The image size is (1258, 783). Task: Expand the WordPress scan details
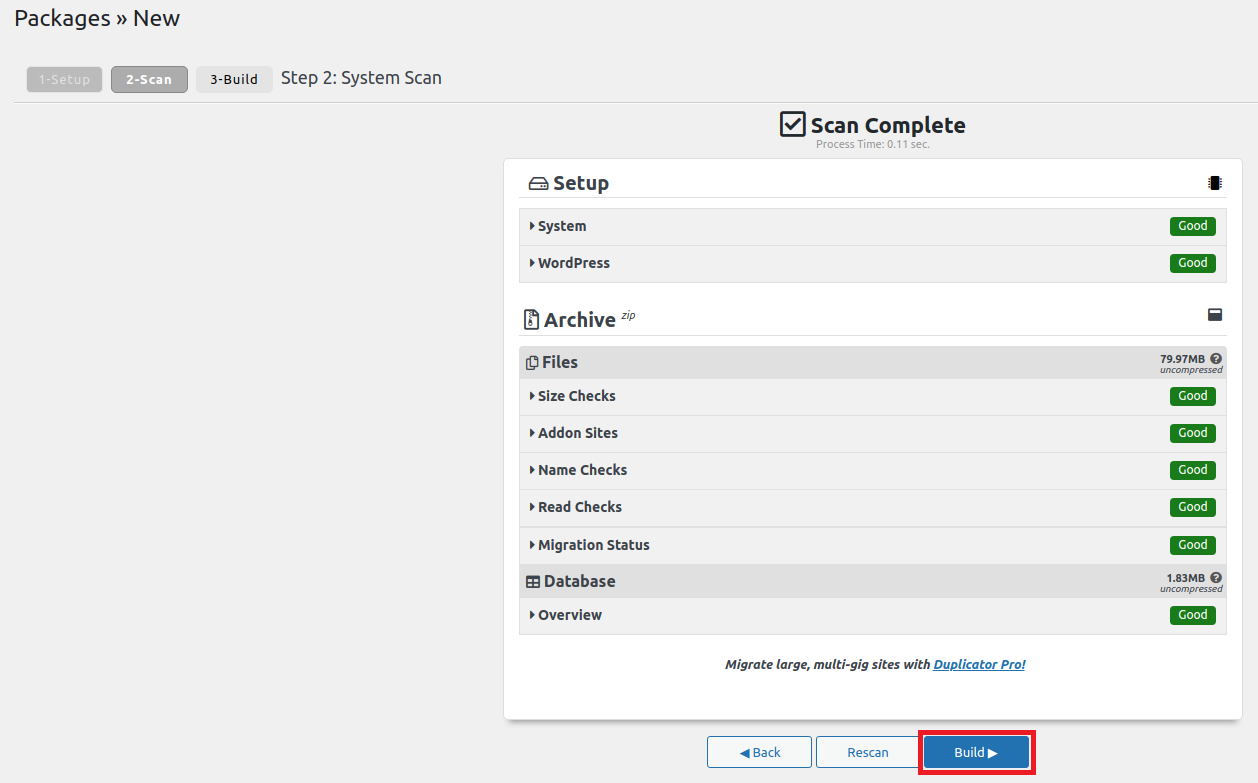[573, 263]
